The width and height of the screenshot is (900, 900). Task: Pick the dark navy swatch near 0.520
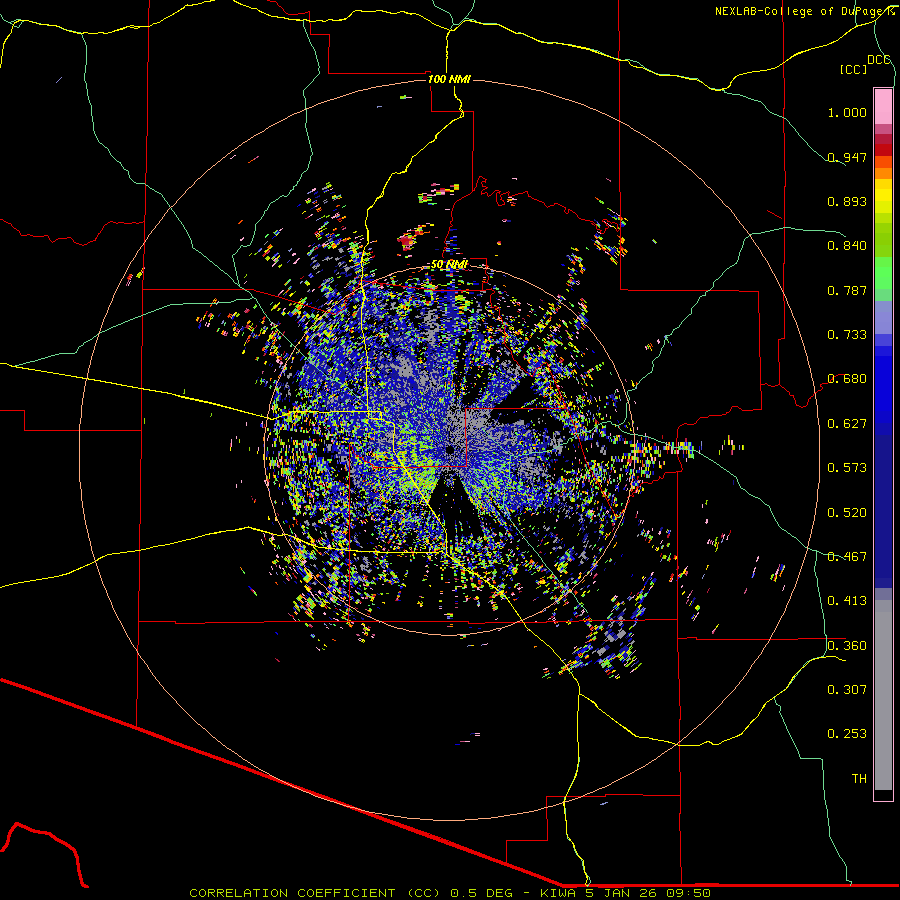(x=883, y=511)
